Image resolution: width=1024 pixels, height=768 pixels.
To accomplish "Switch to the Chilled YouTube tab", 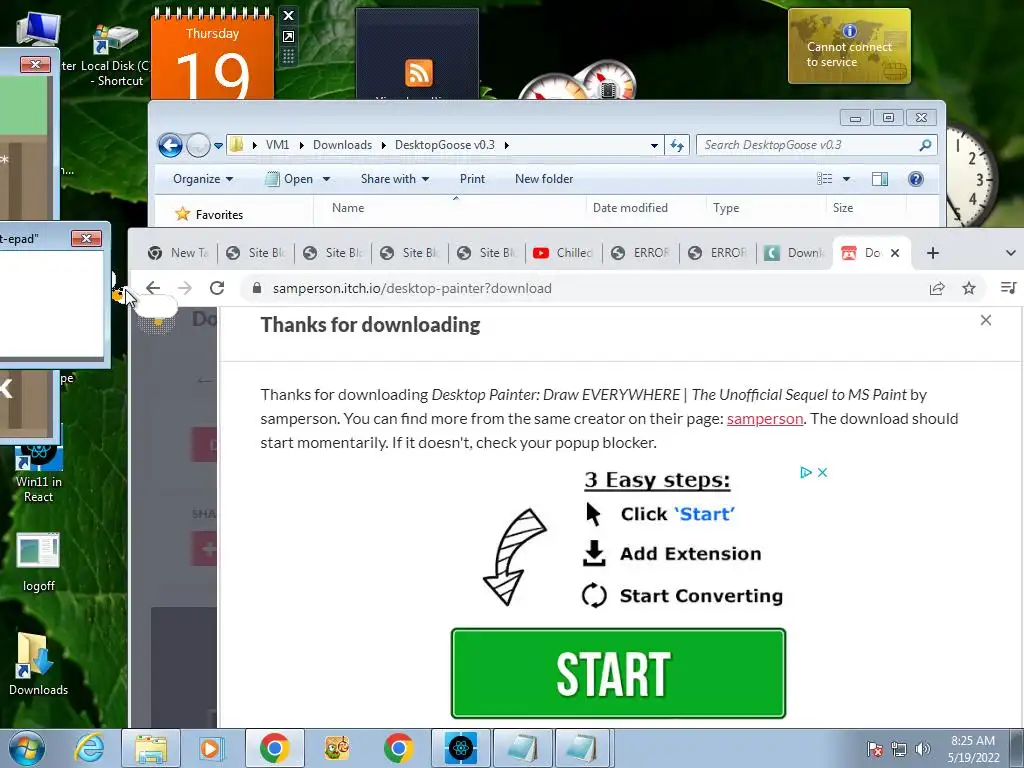I will (x=563, y=253).
